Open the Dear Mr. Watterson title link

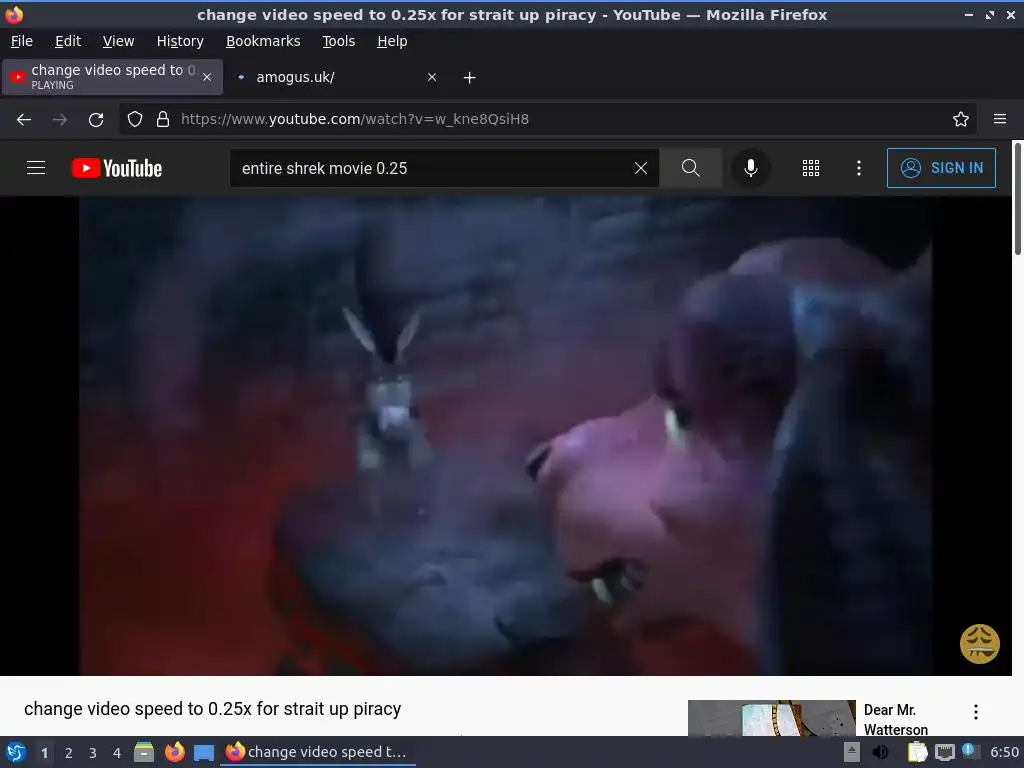tap(895, 719)
